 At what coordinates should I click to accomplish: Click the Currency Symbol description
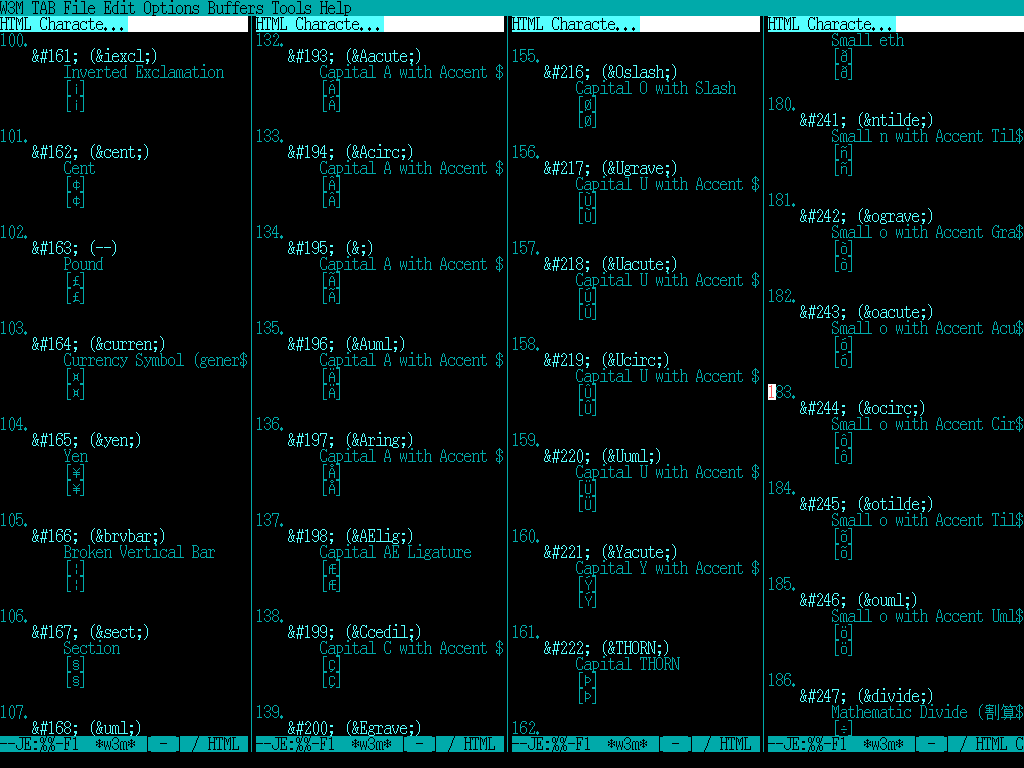pyautogui.click(x=155, y=360)
